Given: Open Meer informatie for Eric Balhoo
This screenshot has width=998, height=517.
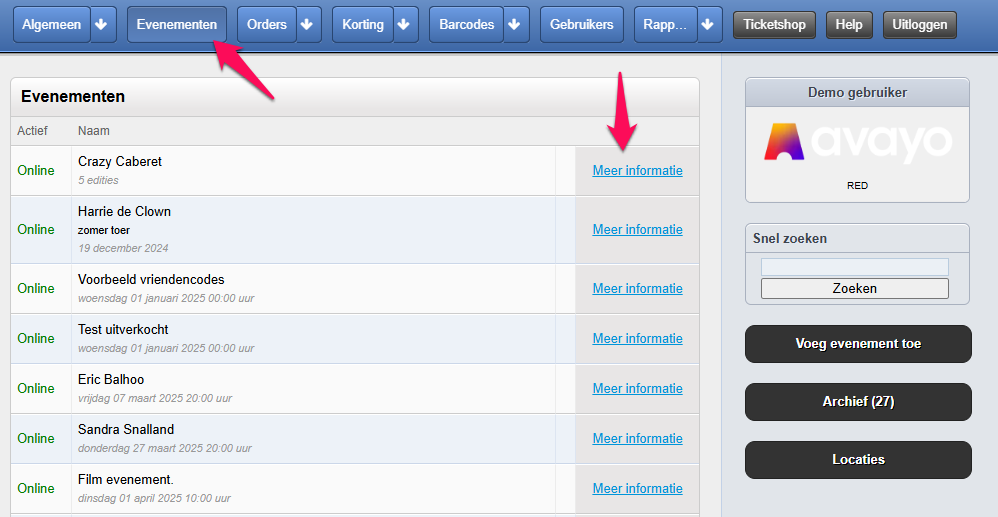Looking at the screenshot, I should (638, 388).
